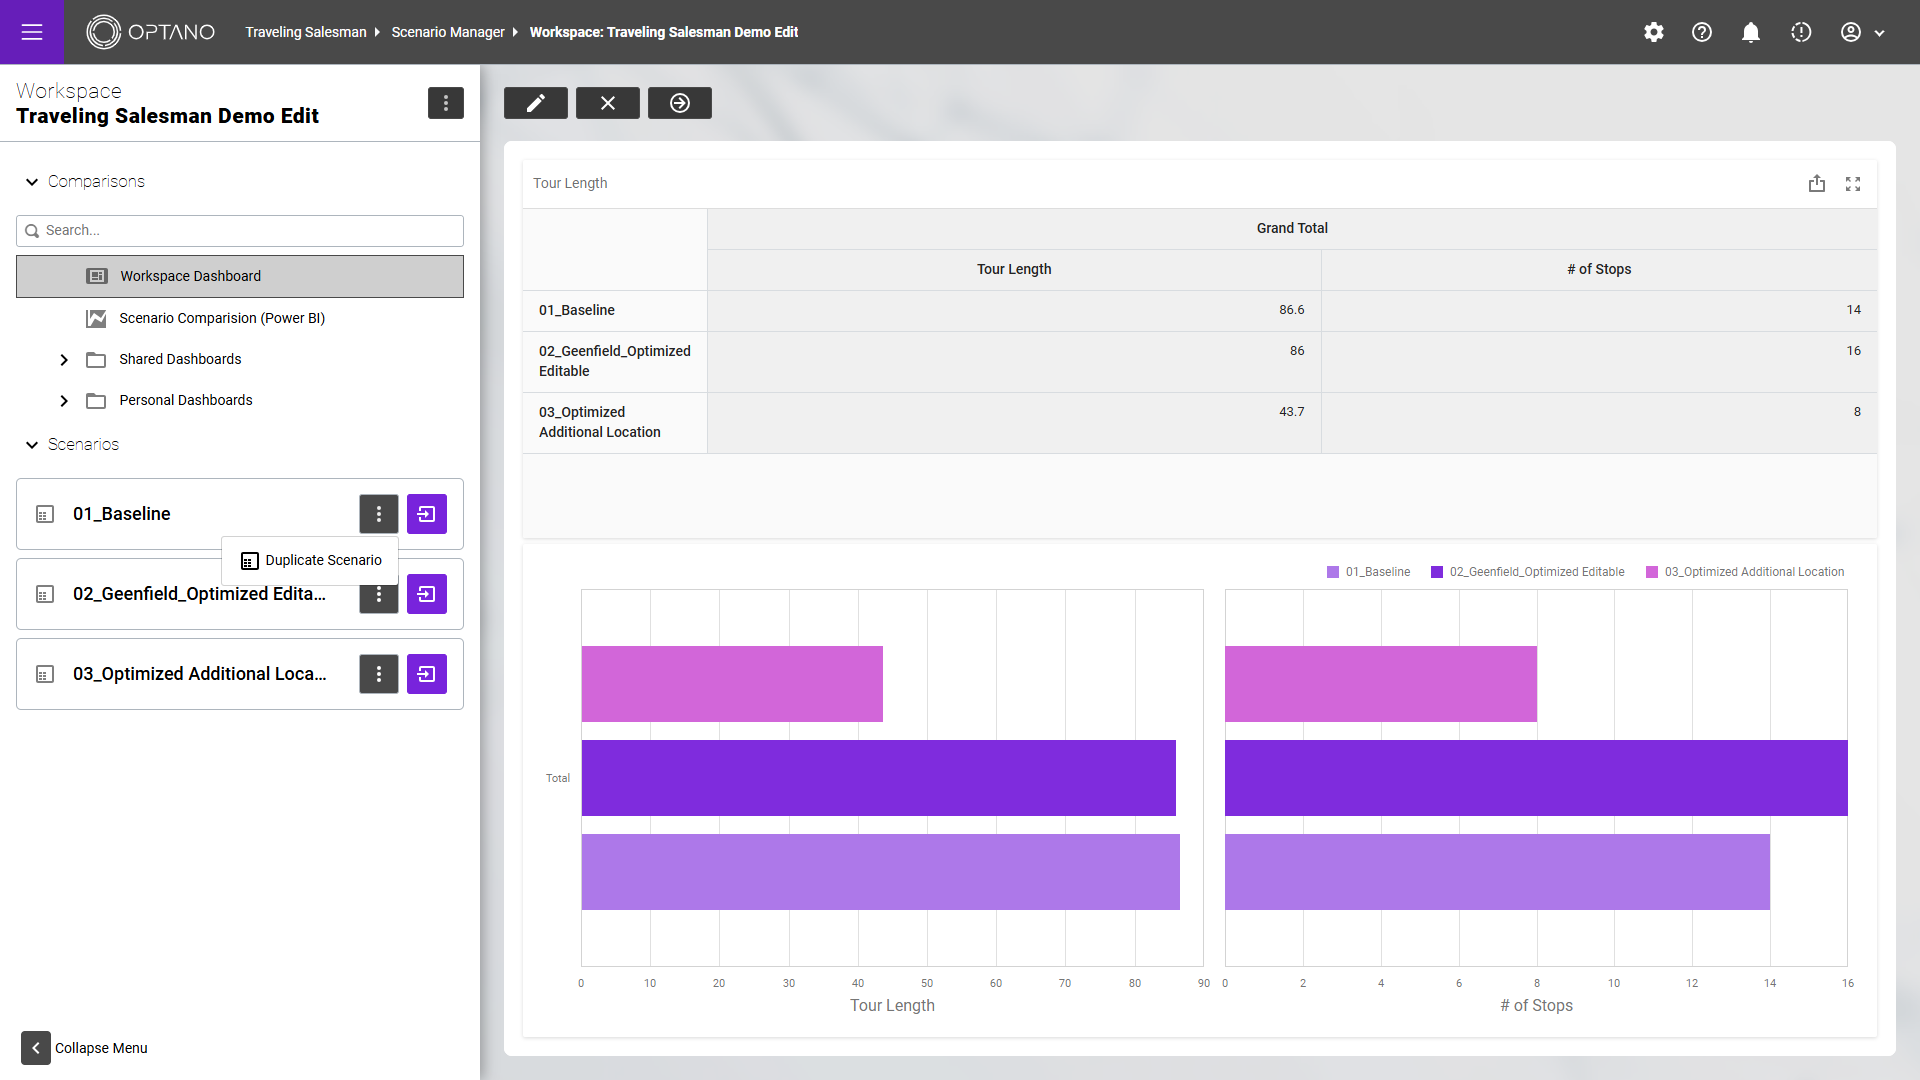
Task: Click the OPTANO logo
Action: [x=151, y=32]
